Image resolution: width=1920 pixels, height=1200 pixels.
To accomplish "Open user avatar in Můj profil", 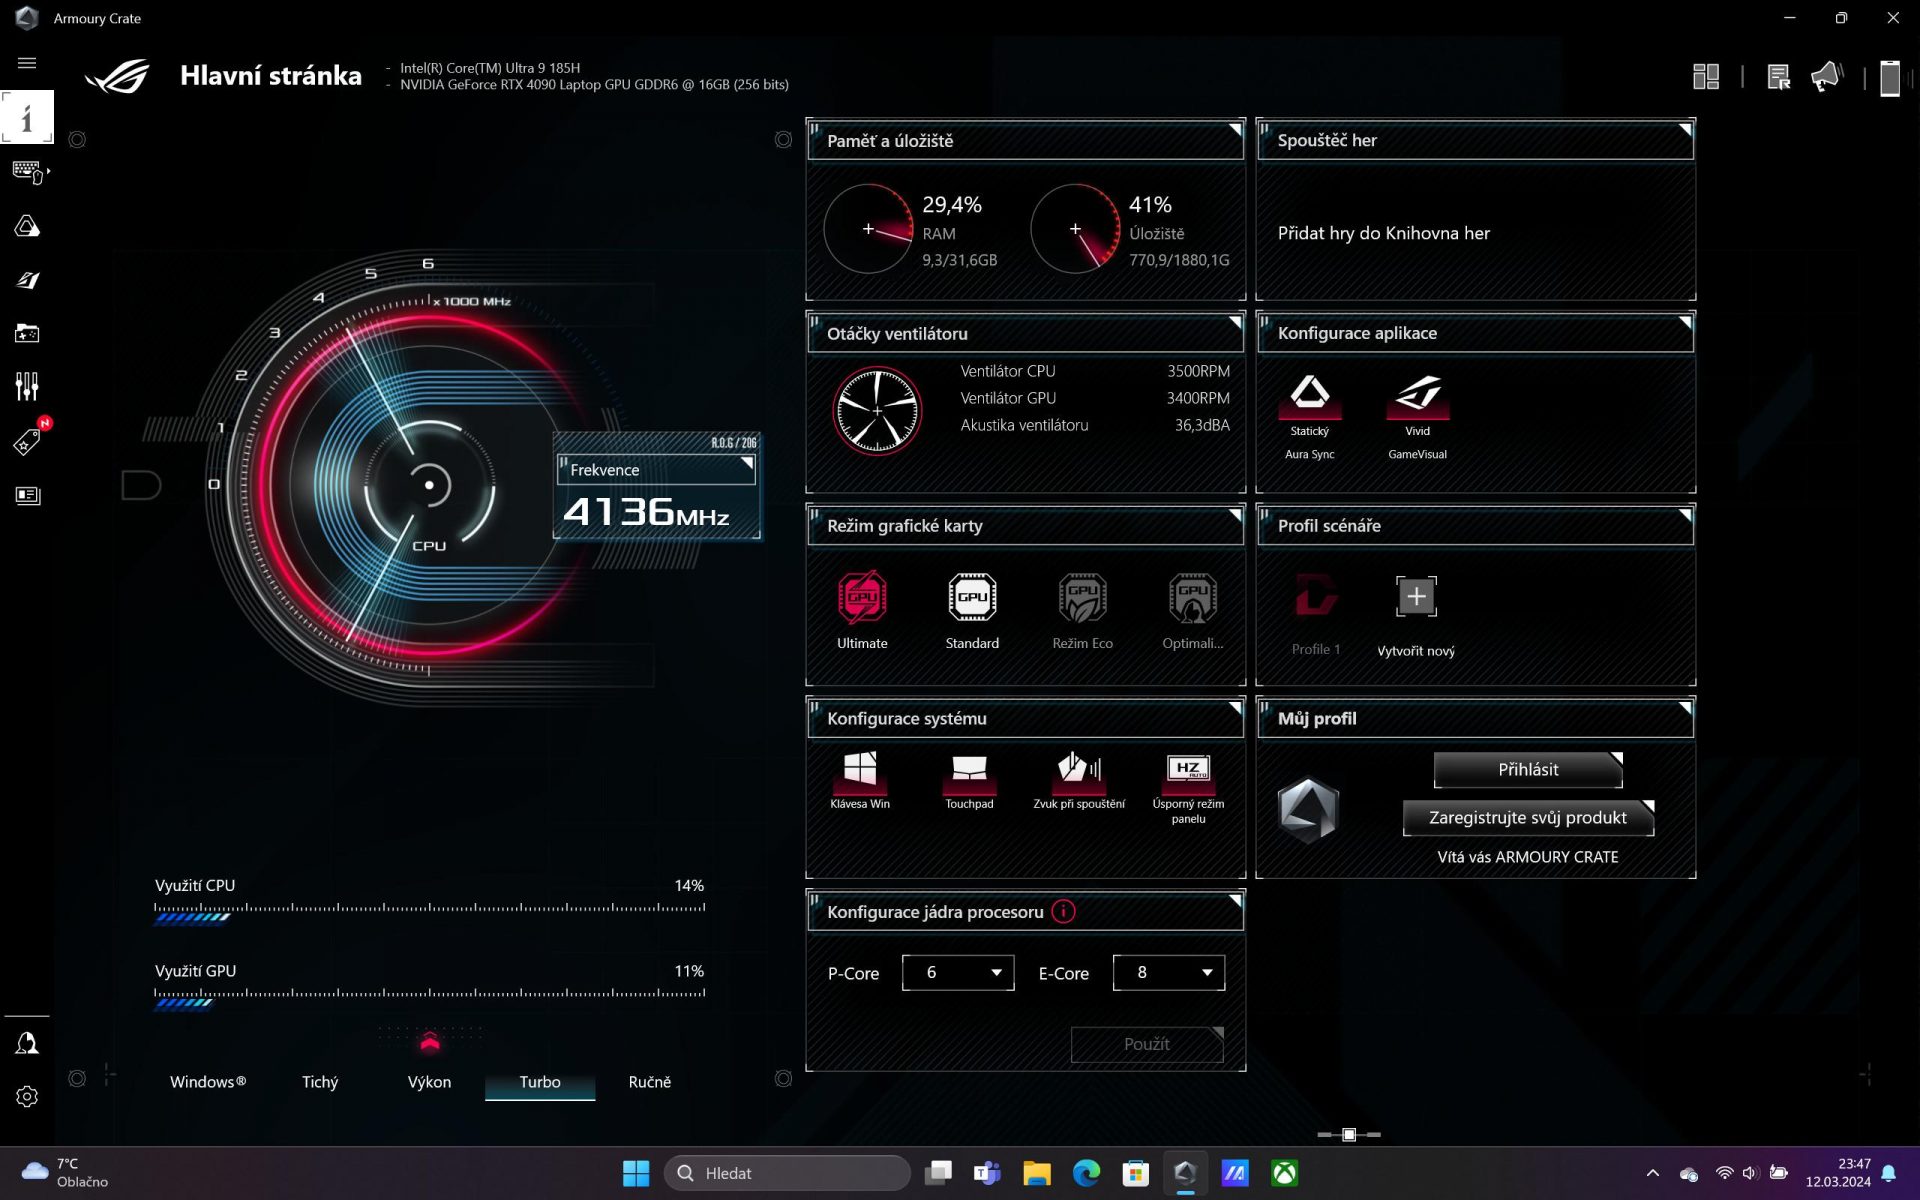I will (1308, 810).
